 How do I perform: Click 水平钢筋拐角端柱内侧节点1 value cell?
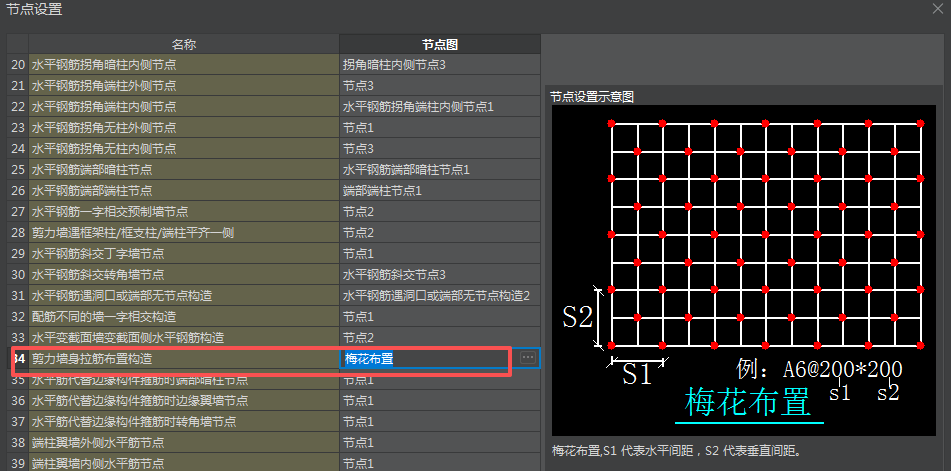pyautogui.click(x=440, y=107)
